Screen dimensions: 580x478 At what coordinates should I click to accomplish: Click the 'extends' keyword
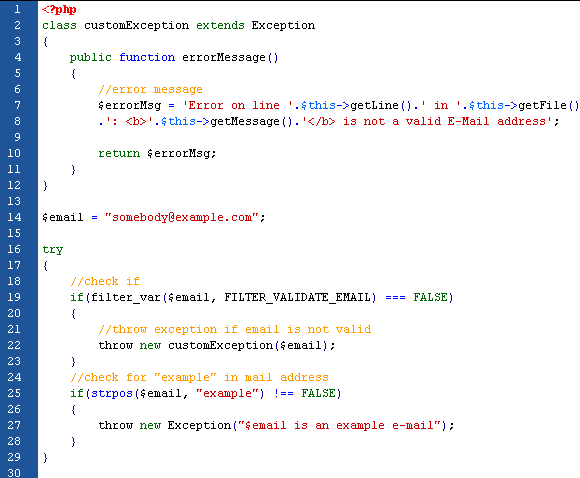pyautogui.click(x=220, y=25)
